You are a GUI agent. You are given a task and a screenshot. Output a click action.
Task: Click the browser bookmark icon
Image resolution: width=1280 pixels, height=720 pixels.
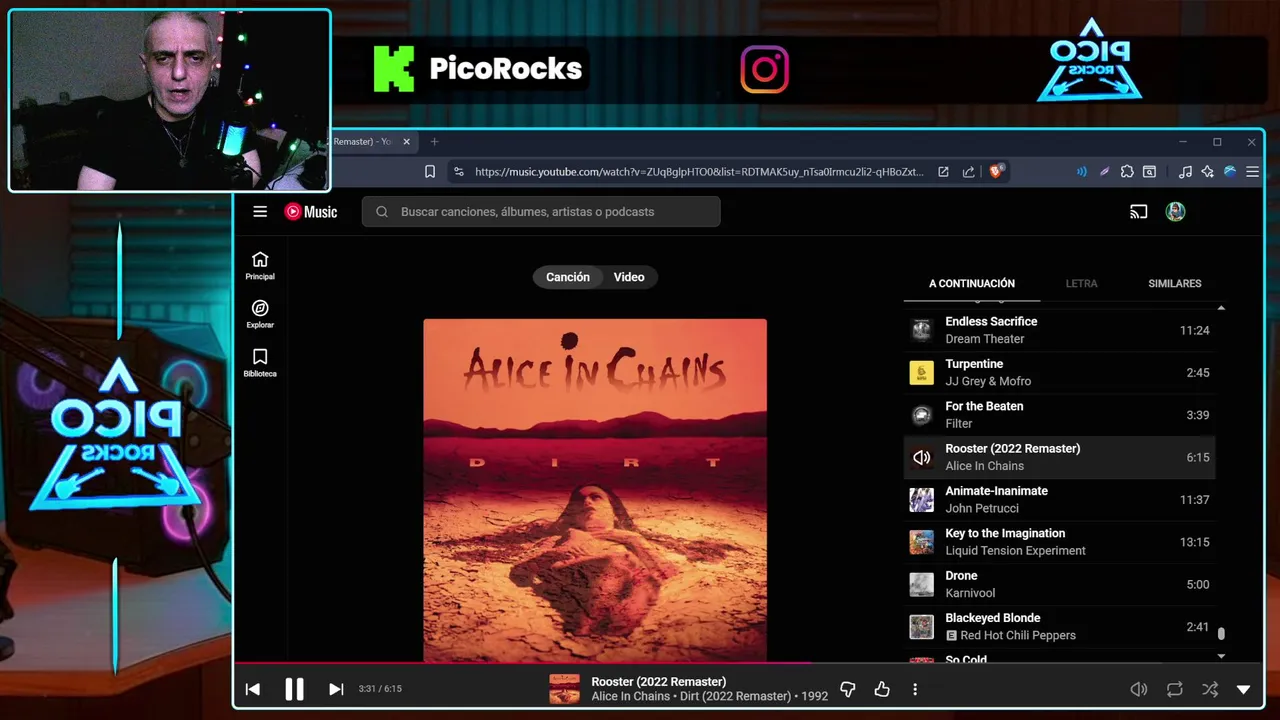pyautogui.click(x=430, y=172)
